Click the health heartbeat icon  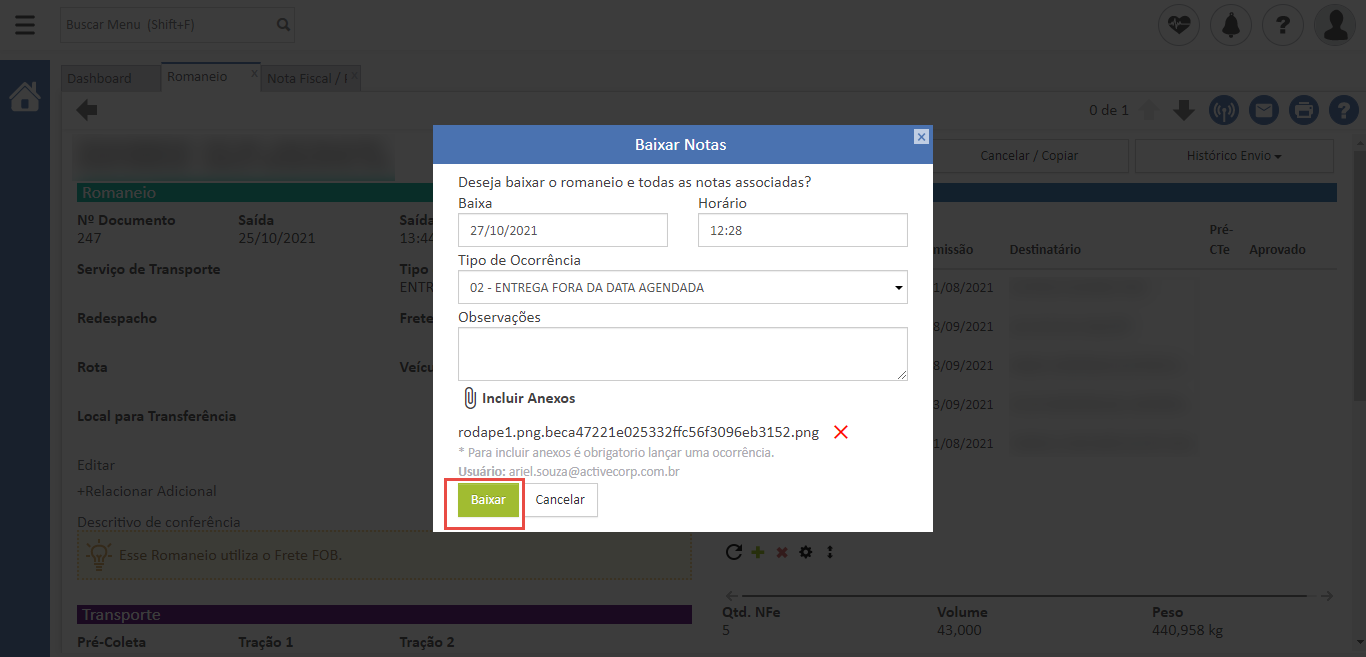[1178, 24]
